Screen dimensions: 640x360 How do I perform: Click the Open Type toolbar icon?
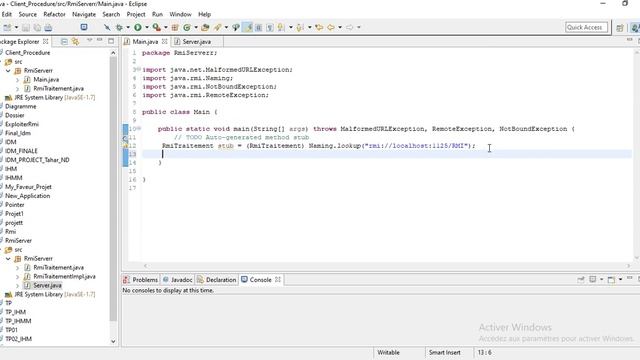[x=205, y=27]
